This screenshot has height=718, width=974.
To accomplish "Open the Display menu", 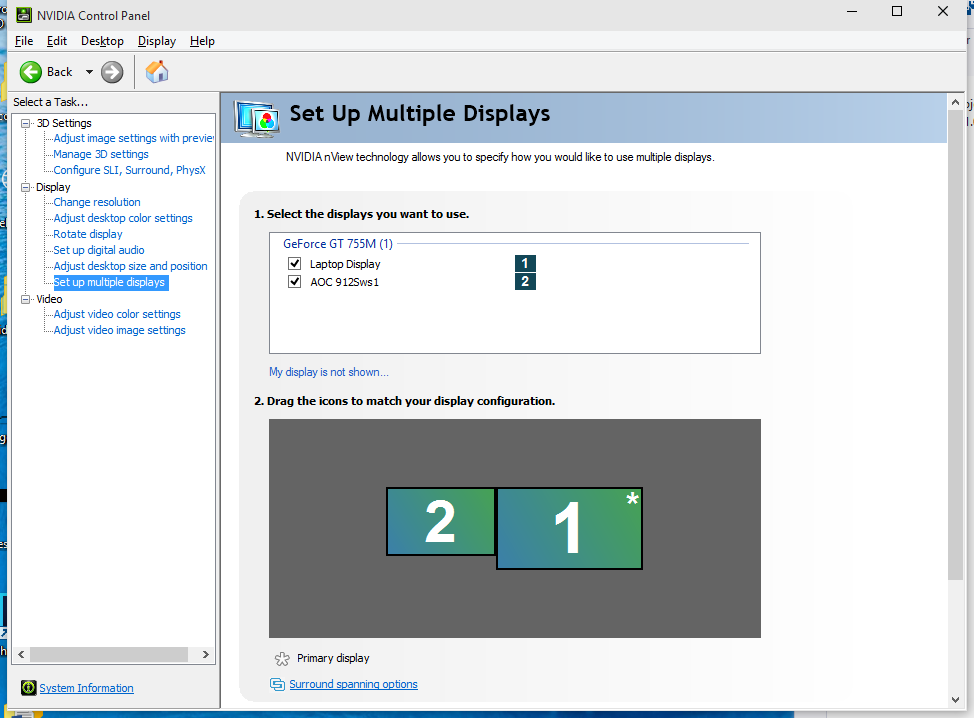I will click(x=157, y=41).
